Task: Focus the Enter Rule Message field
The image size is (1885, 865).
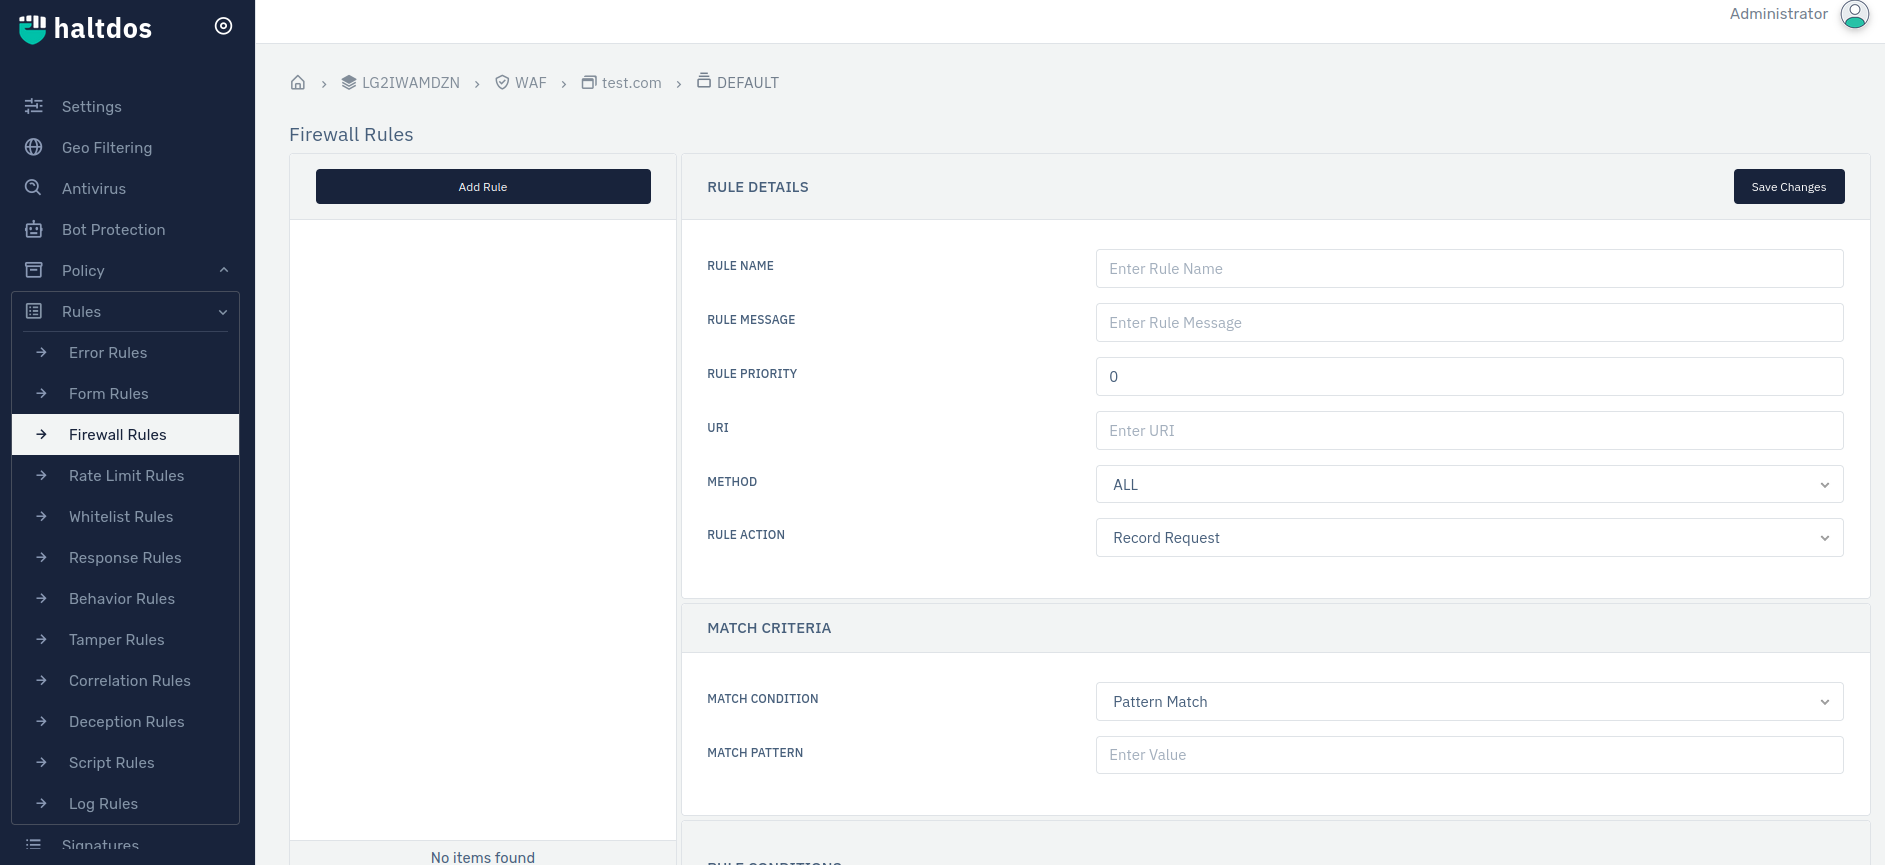Action: [x=1469, y=323]
